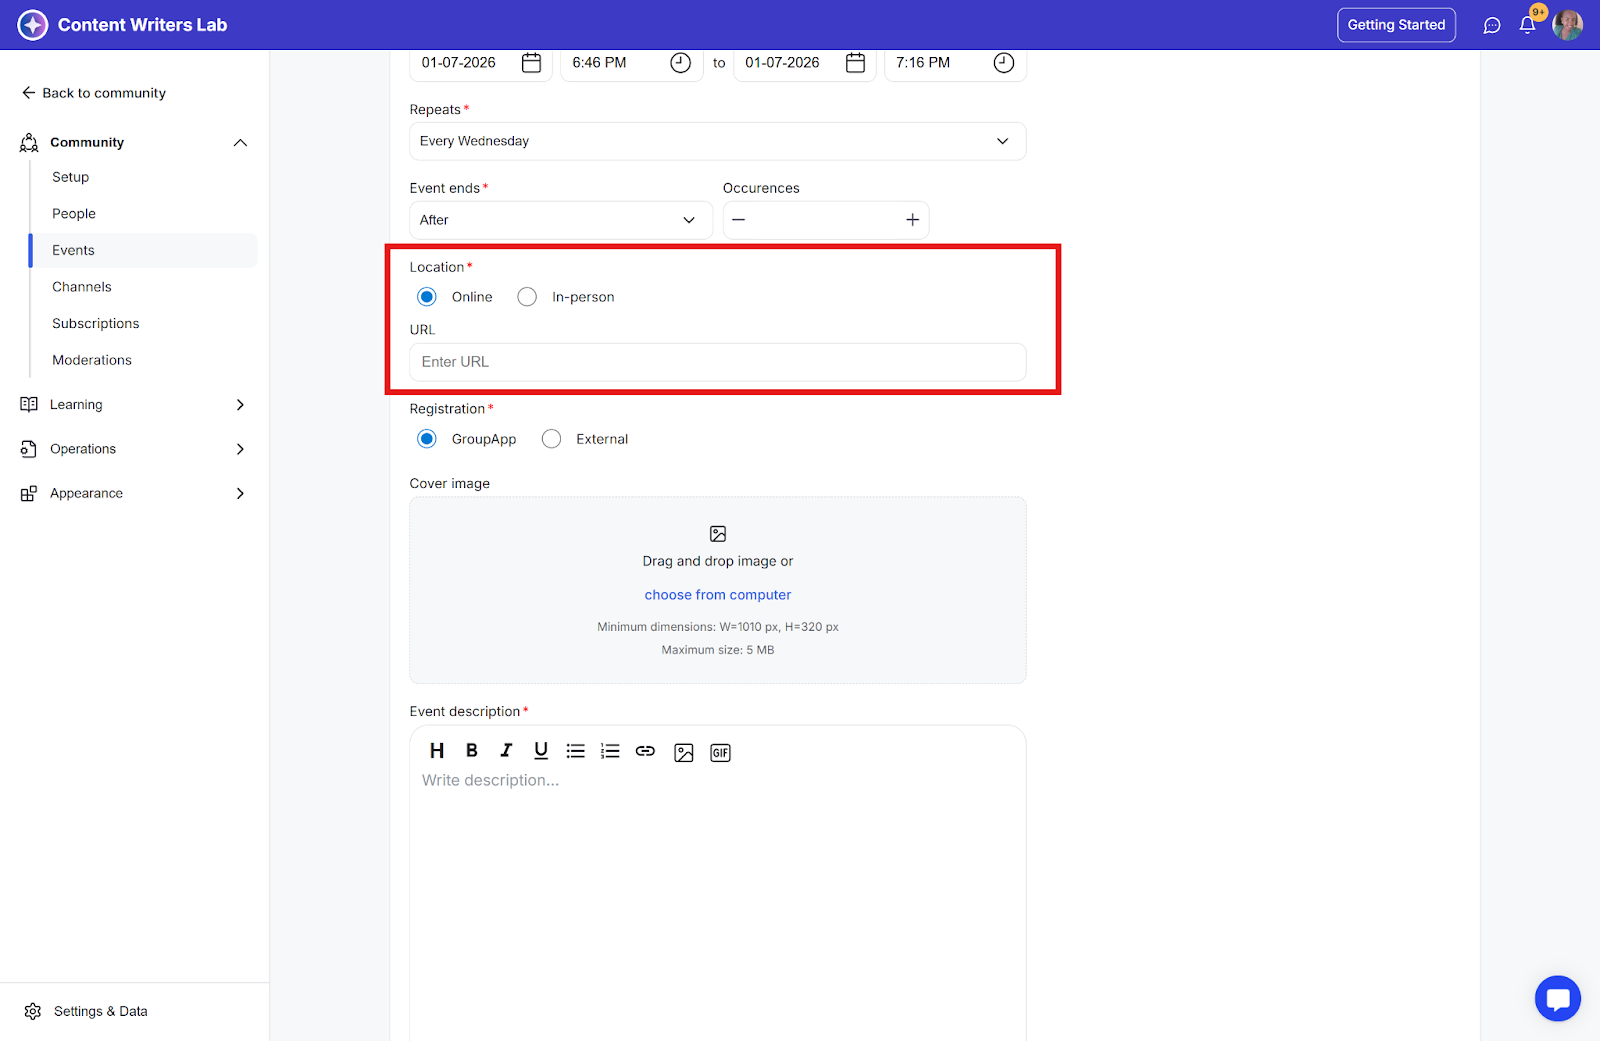Viewport: 1600px width, 1041px height.
Task: Open Subscriptions in the sidebar
Action: 96,324
